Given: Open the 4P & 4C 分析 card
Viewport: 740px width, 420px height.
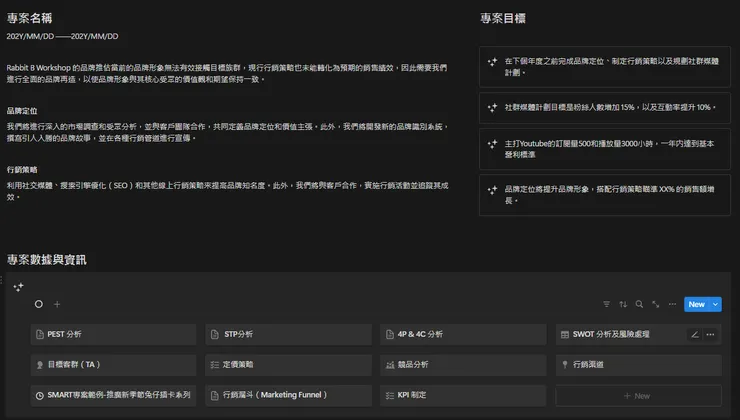Looking at the screenshot, I should point(463,334).
